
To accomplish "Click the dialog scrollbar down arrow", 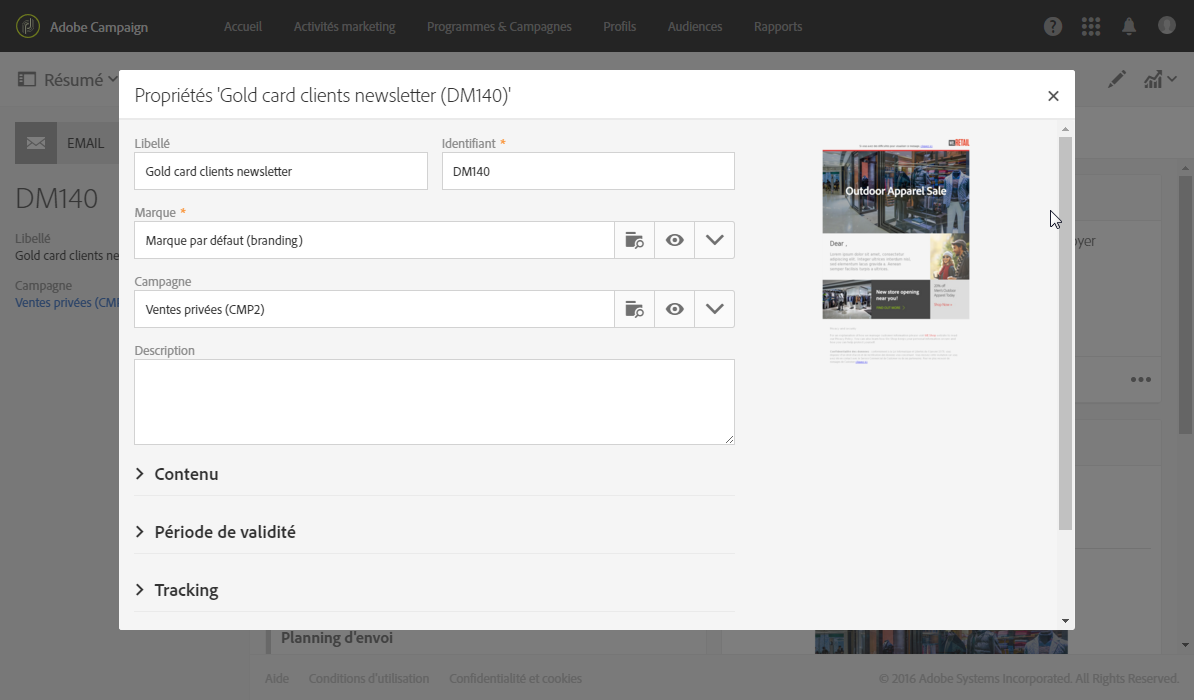I will point(1065,621).
